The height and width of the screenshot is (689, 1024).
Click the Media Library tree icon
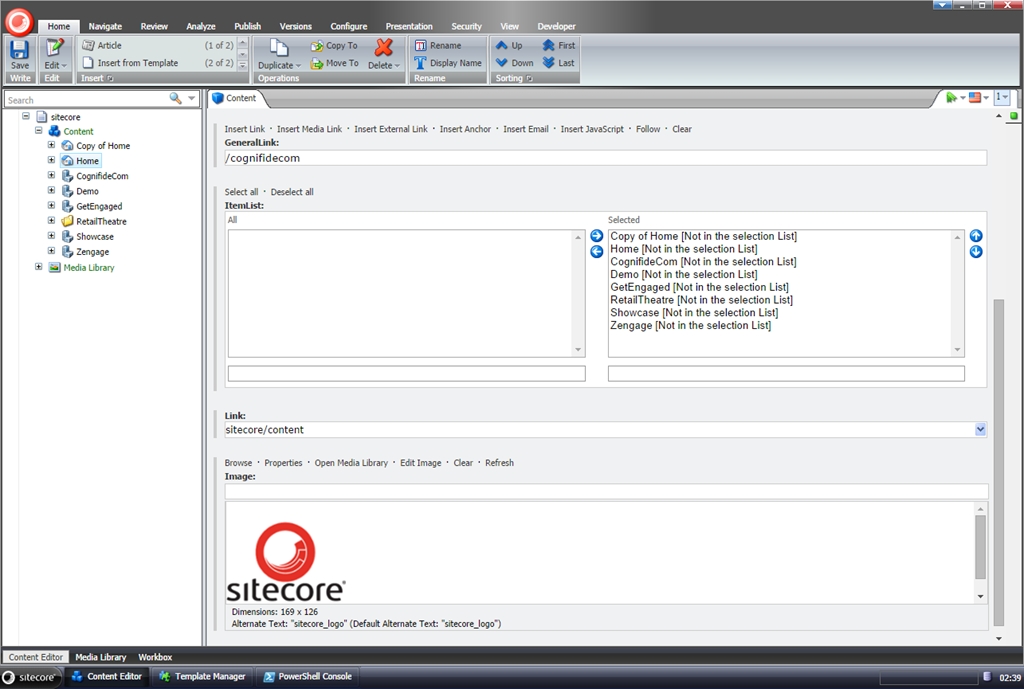tap(55, 267)
